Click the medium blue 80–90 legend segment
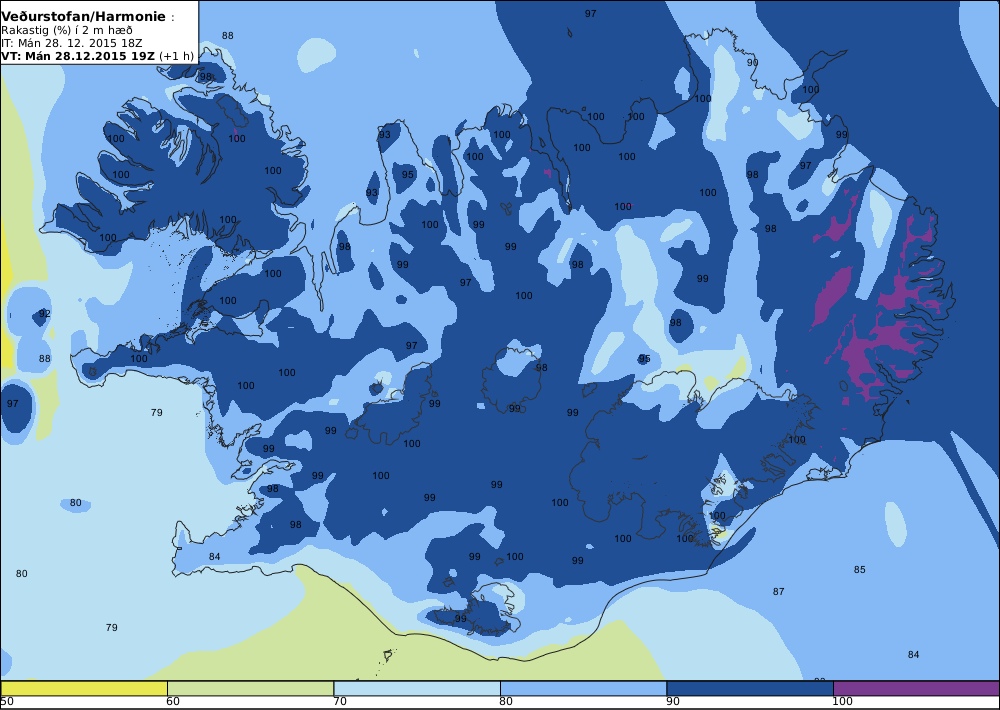Screen dimensions: 1000x710 coord(584,688)
